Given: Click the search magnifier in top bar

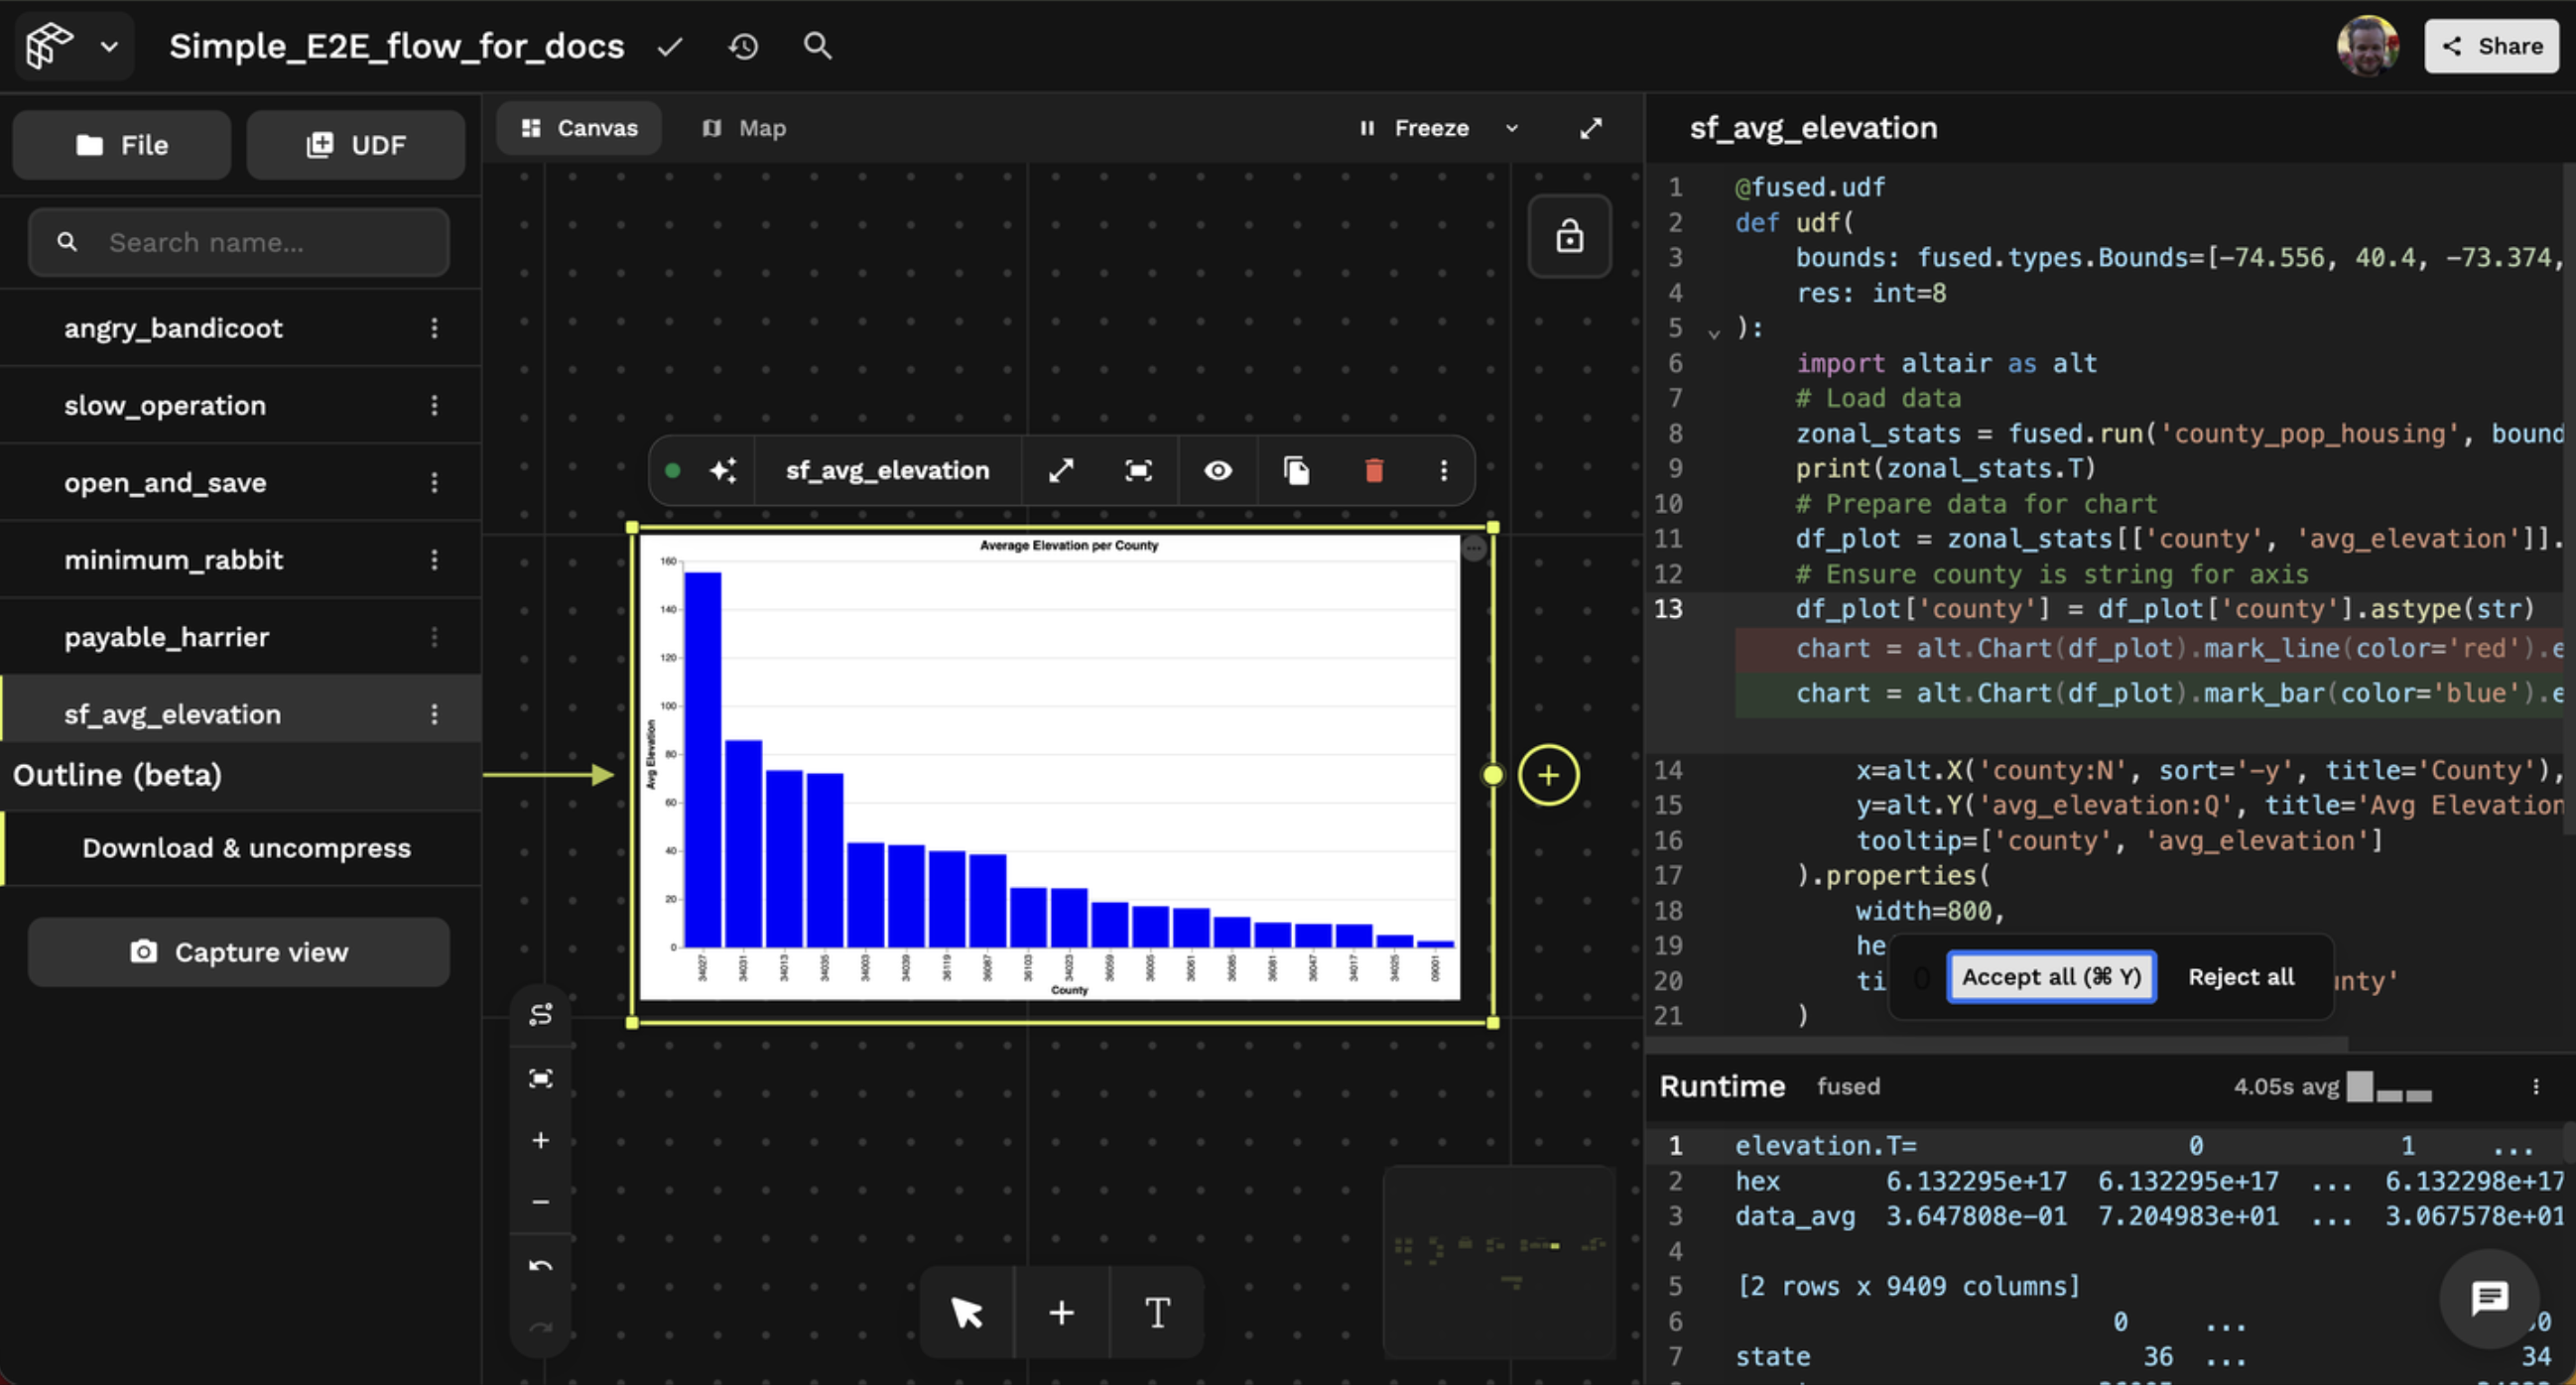Looking at the screenshot, I should (x=817, y=46).
